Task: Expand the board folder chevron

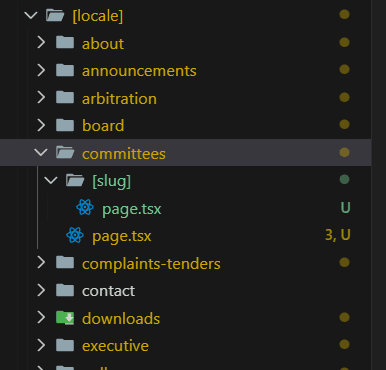Action: point(41,125)
